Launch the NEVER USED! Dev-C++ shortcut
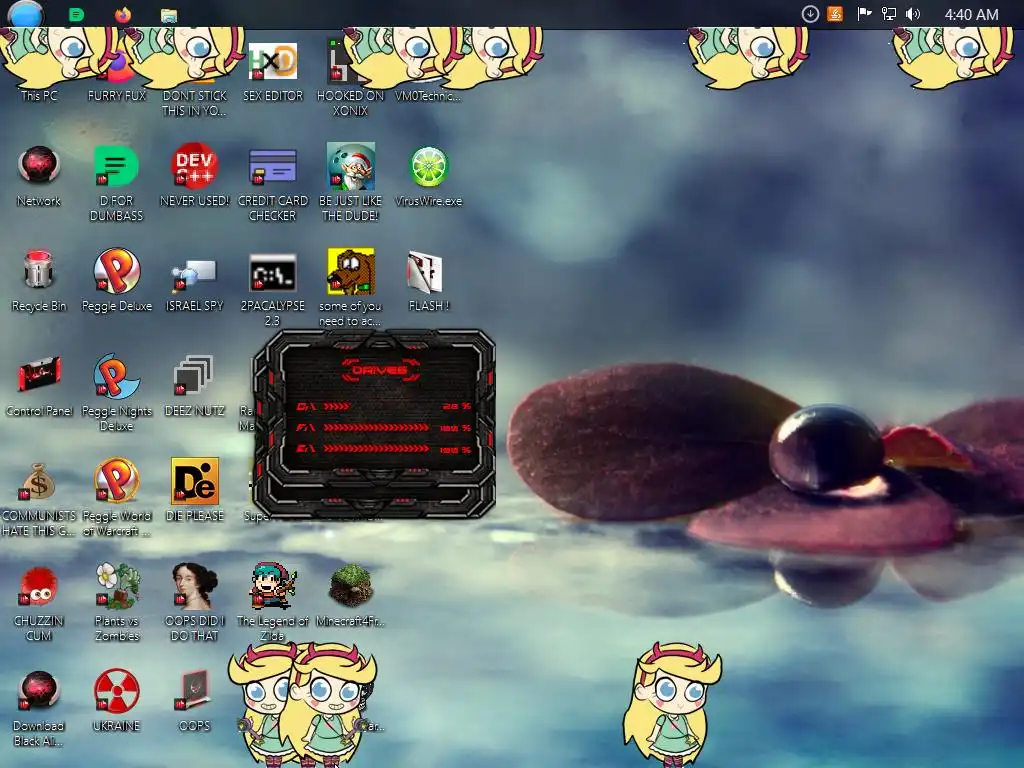Image resolution: width=1024 pixels, height=768 pixels. tap(195, 176)
